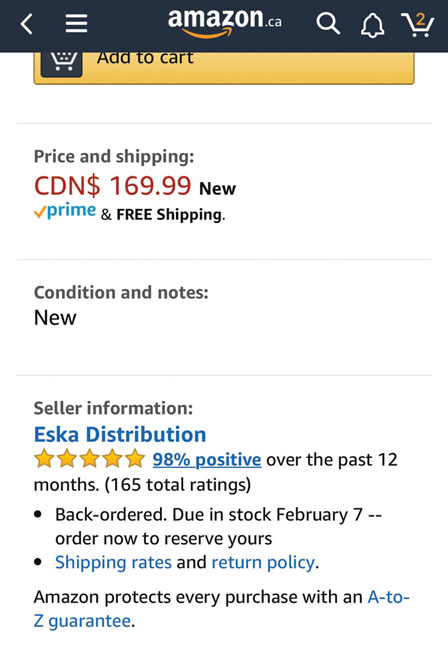Click the Condition and notes heading
448x651 pixels.
pyautogui.click(x=121, y=292)
